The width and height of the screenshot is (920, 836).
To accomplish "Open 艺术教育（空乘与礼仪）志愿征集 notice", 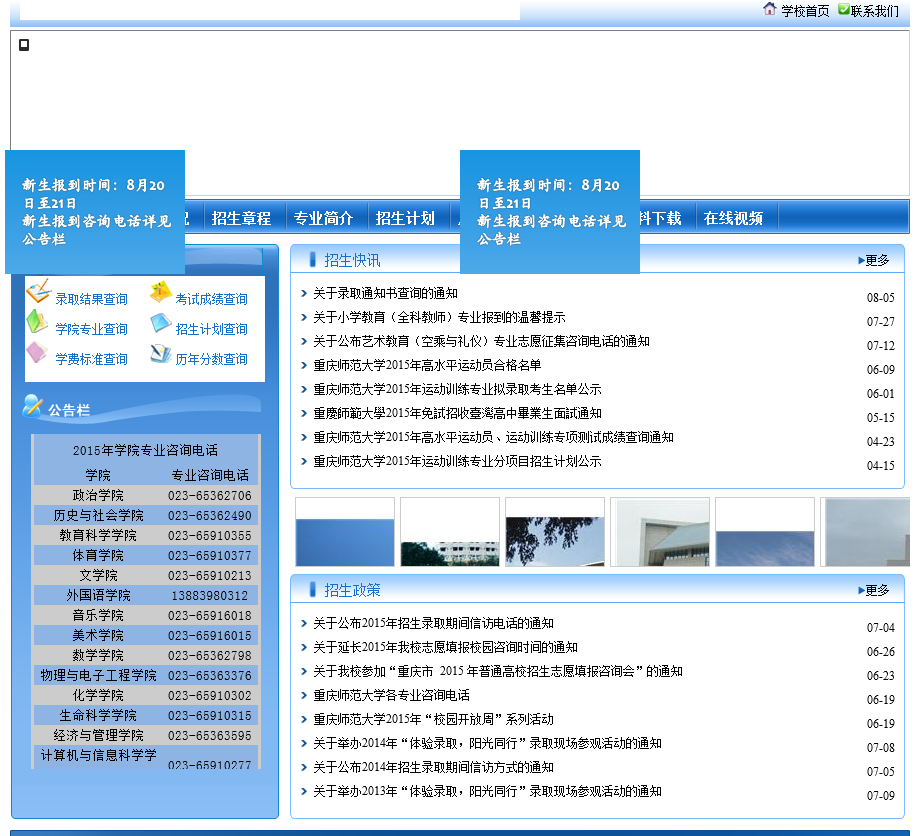I will (x=481, y=341).
